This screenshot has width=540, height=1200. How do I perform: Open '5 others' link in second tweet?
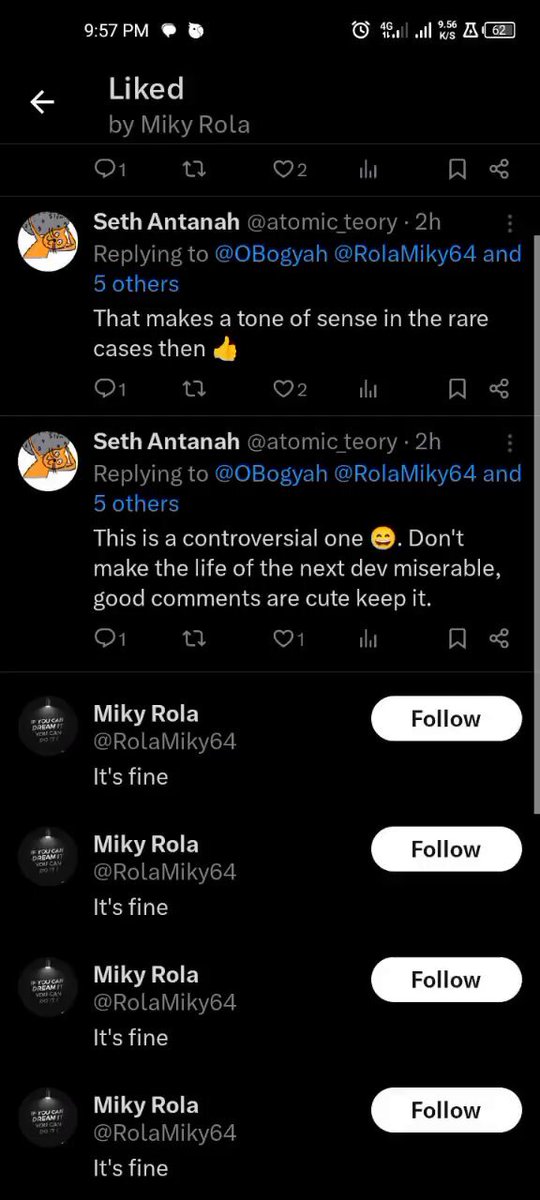pyautogui.click(x=136, y=503)
